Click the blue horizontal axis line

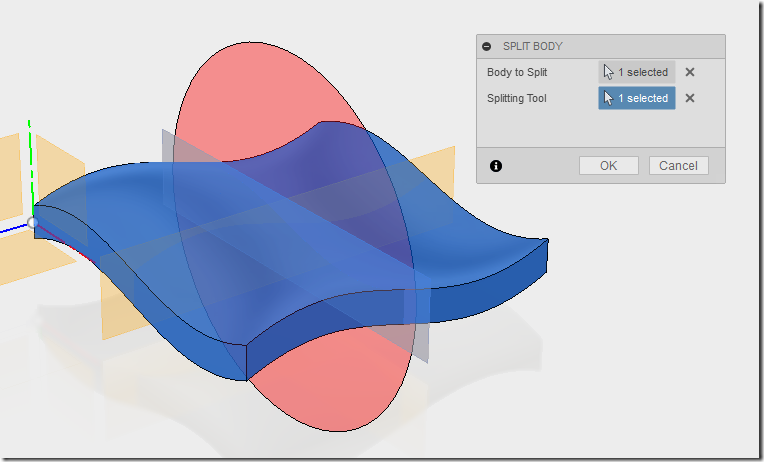pyautogui.click(x=13, y=229)
